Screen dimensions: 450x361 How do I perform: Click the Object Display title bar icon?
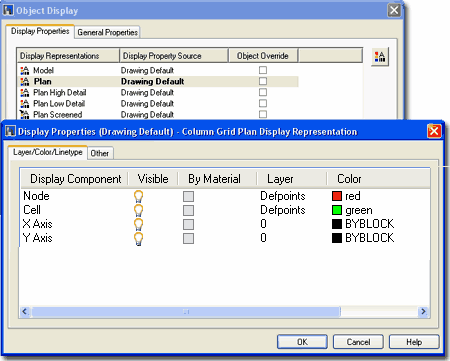point(8,10)
